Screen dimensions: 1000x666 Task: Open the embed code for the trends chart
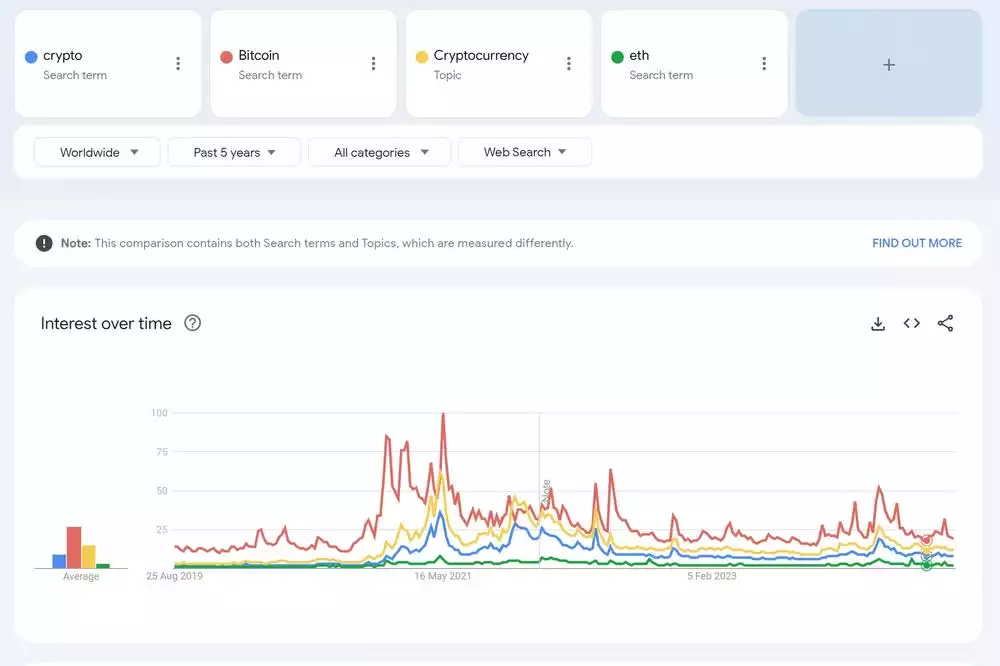point(911,323)
